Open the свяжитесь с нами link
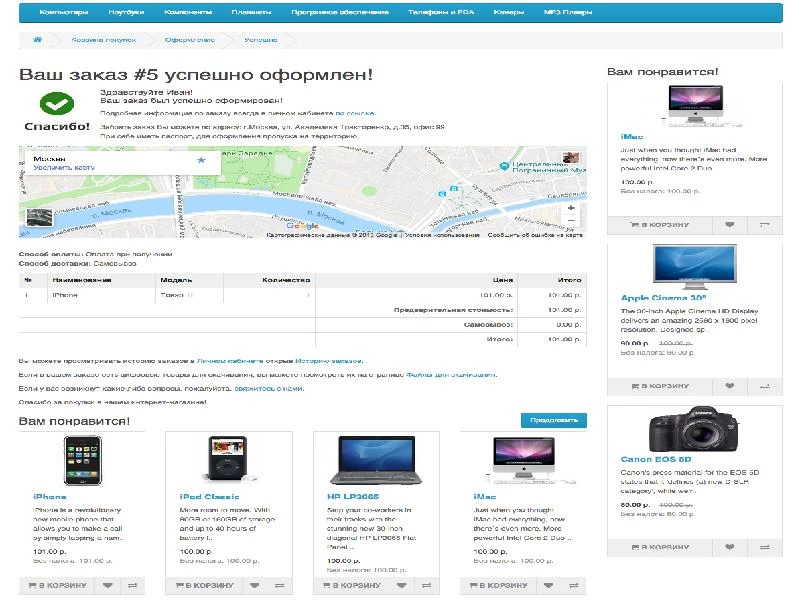The height and width of the screenshot is (600, 800). (268, 388)
